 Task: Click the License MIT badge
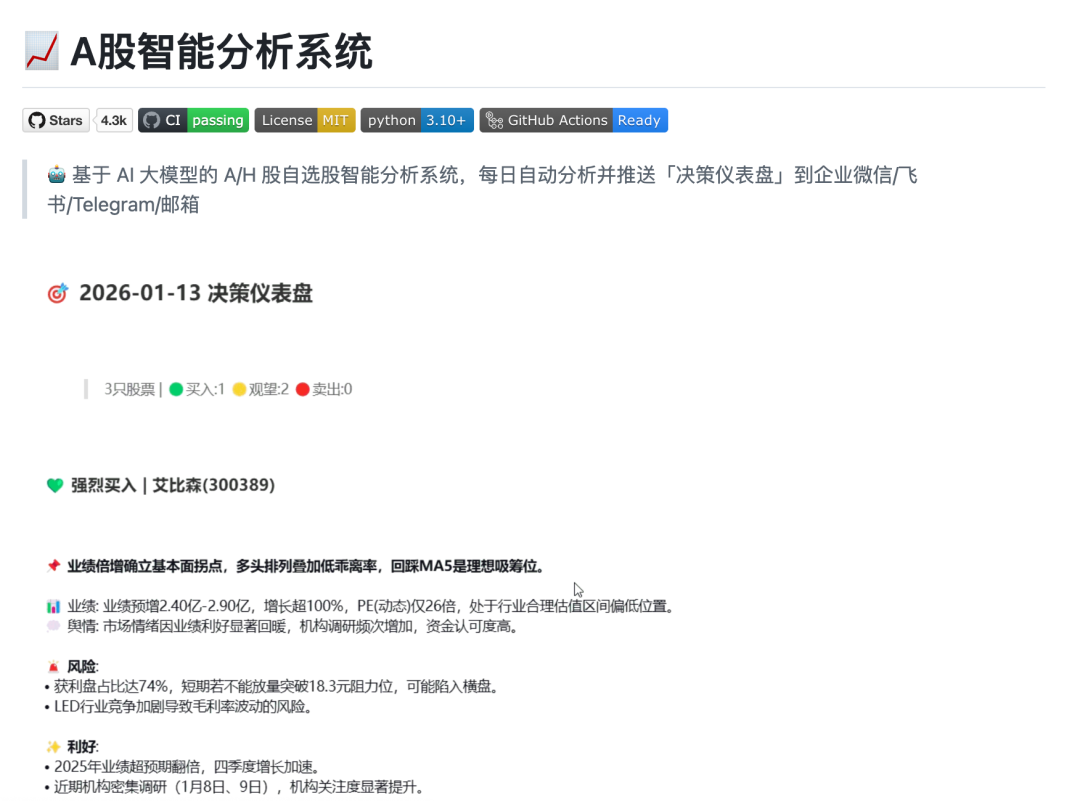(x=305, y=120)
